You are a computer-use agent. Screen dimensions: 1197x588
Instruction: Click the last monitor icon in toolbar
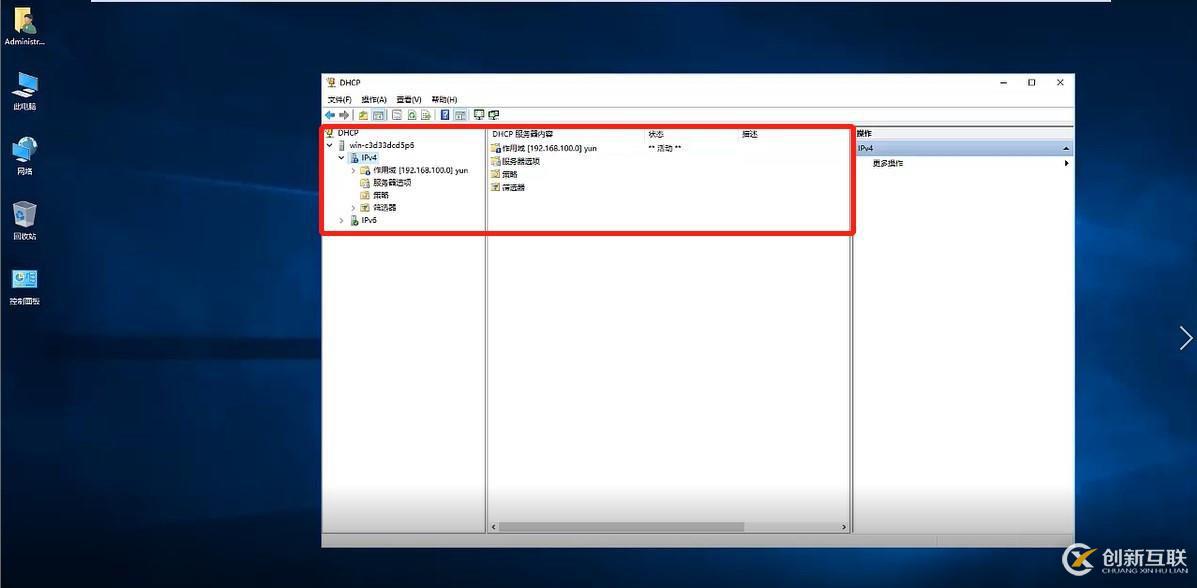494,115
